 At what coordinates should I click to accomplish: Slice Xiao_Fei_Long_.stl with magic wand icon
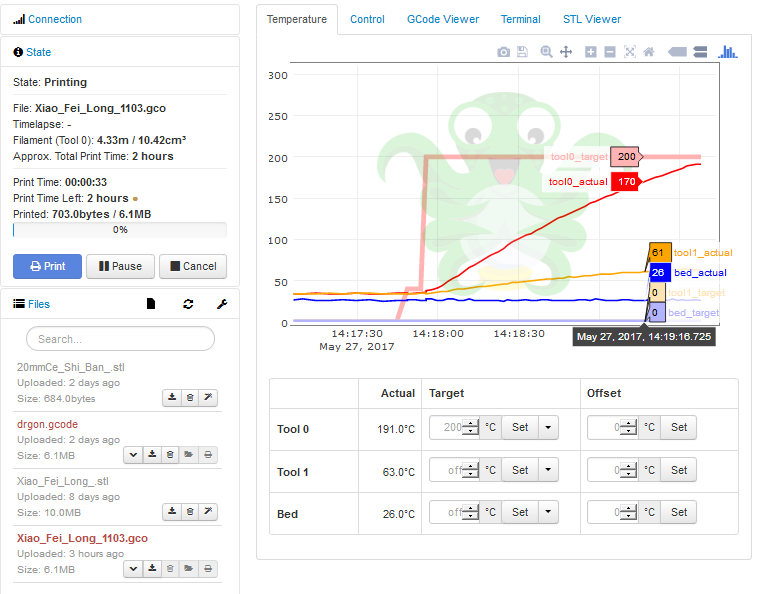[208, 512]
